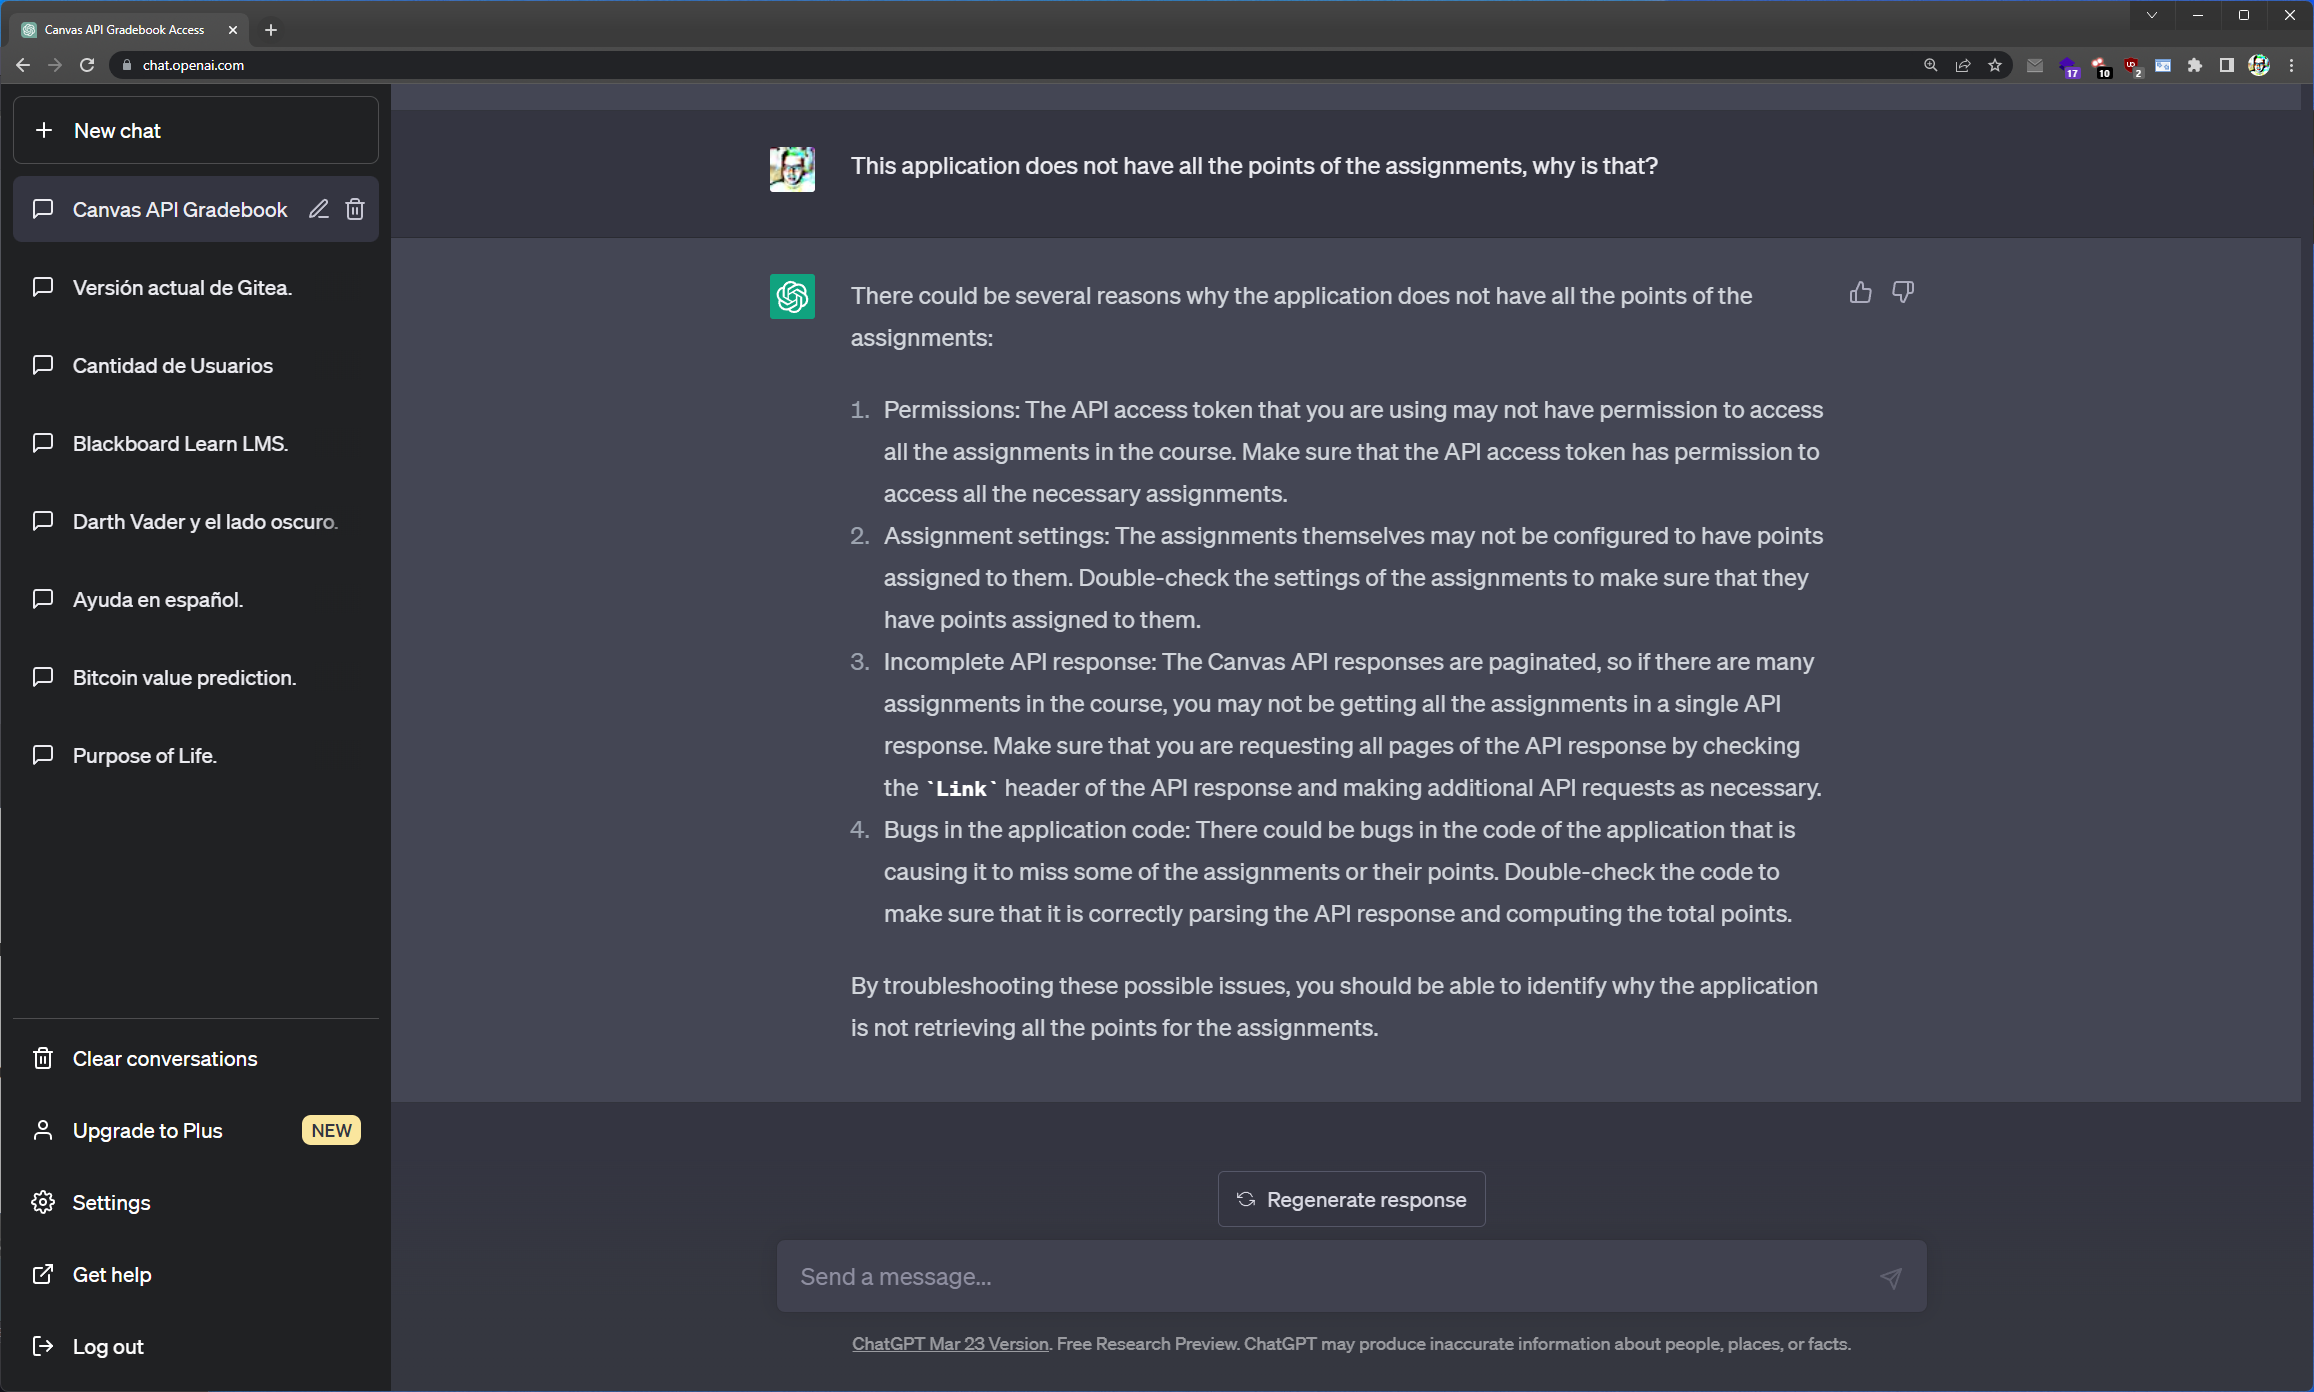The image size is (2314, 1392).
Task: Open the ChatGPT Mar 23 Version link
Action: 949,1344
